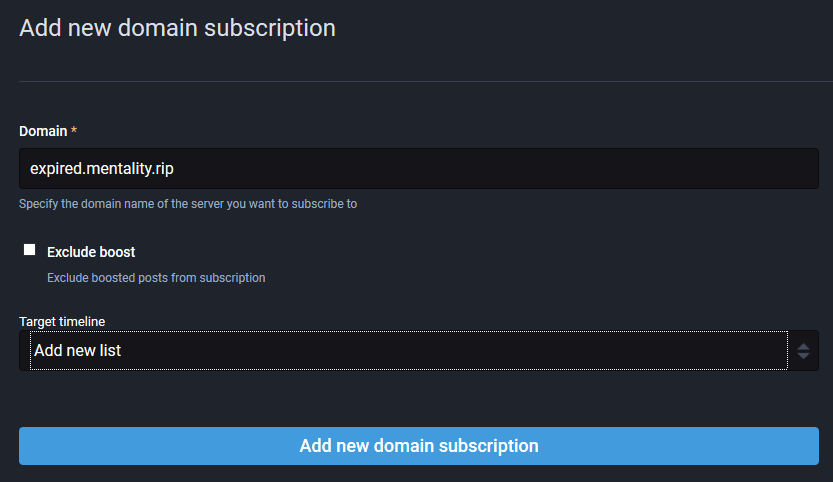Screen dimensions: 833x482
Task: Click the up arrow of the timeline selector
Action: point(803,346)
